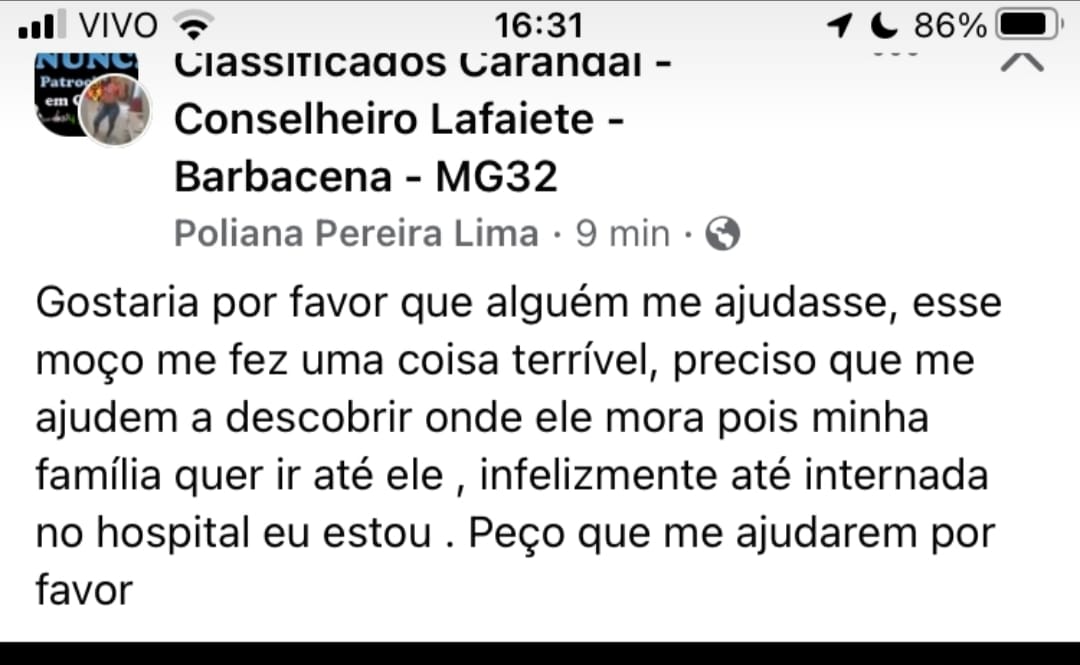Open Poliana Pereira Lima's profile
1080x665 pixels.
point(356,234)
